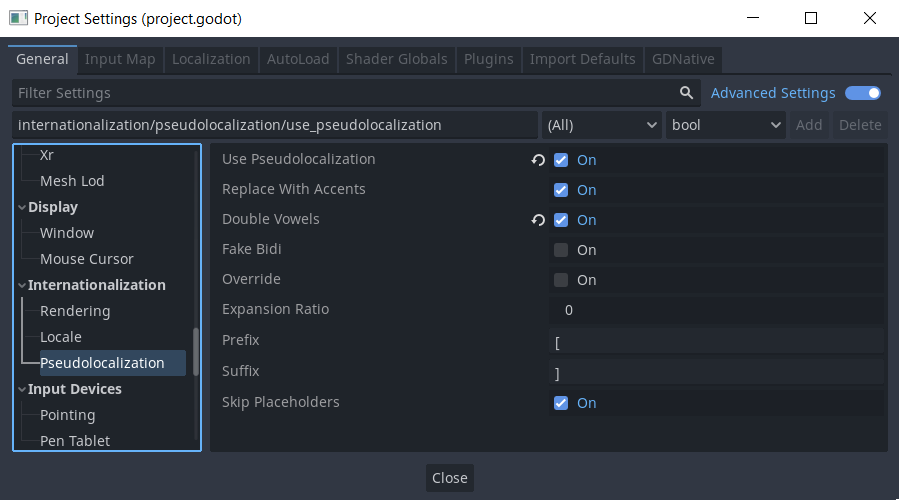This screenshot has height=500, width=899.
Task: Click the Prefix text field
Action: (716, 341)
